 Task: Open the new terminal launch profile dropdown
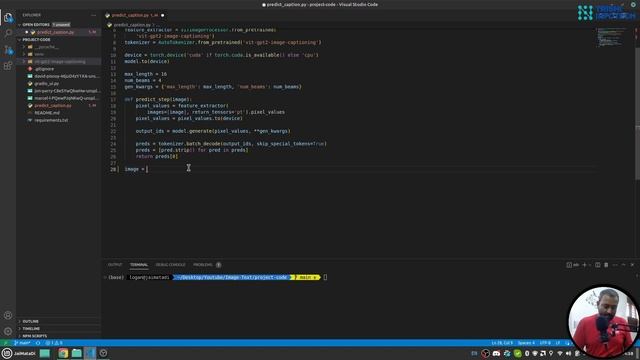590,265
